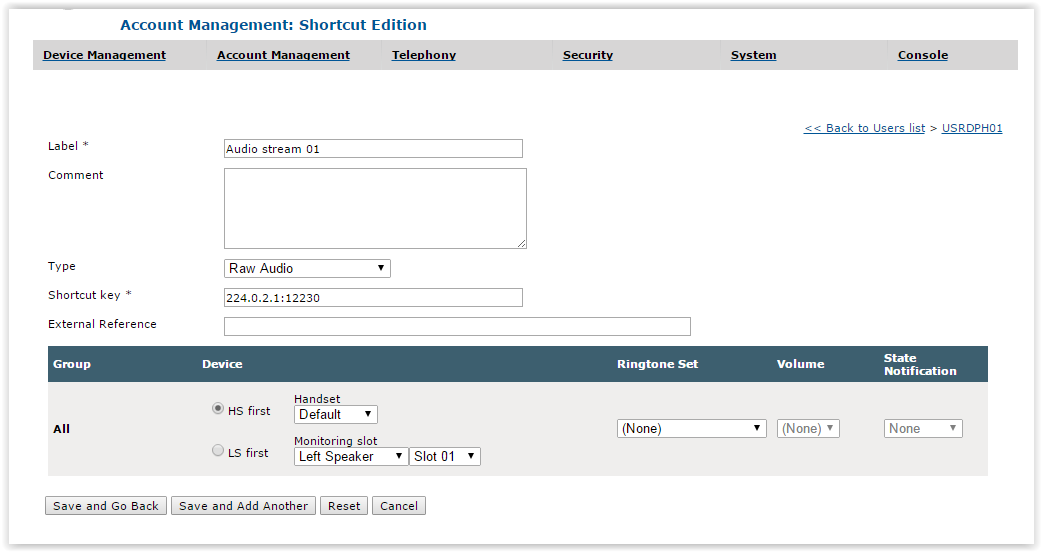The height and width of the screenshot is (552, 1042).
Task: Open the Left Speaker monitoring dropdown
Action: click(351, 456)
